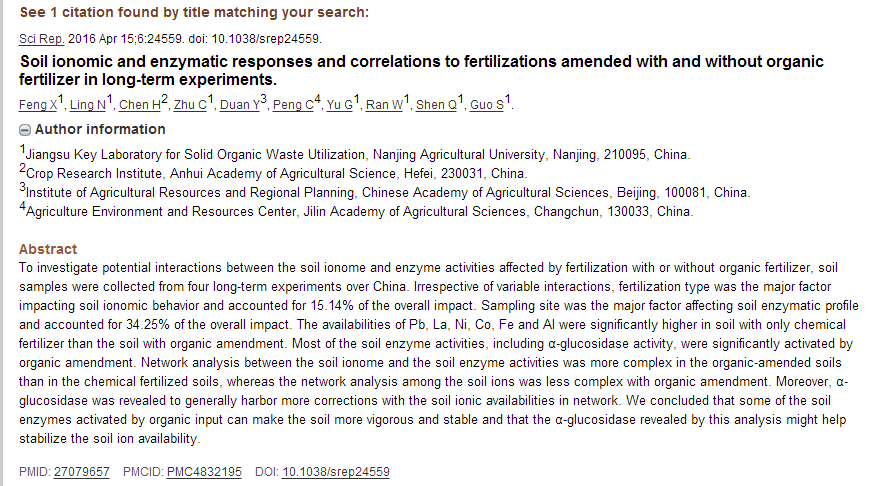Open author Yu G link
Screen dimensions: 874x486
pyautogui.click(x=339, y=105)
